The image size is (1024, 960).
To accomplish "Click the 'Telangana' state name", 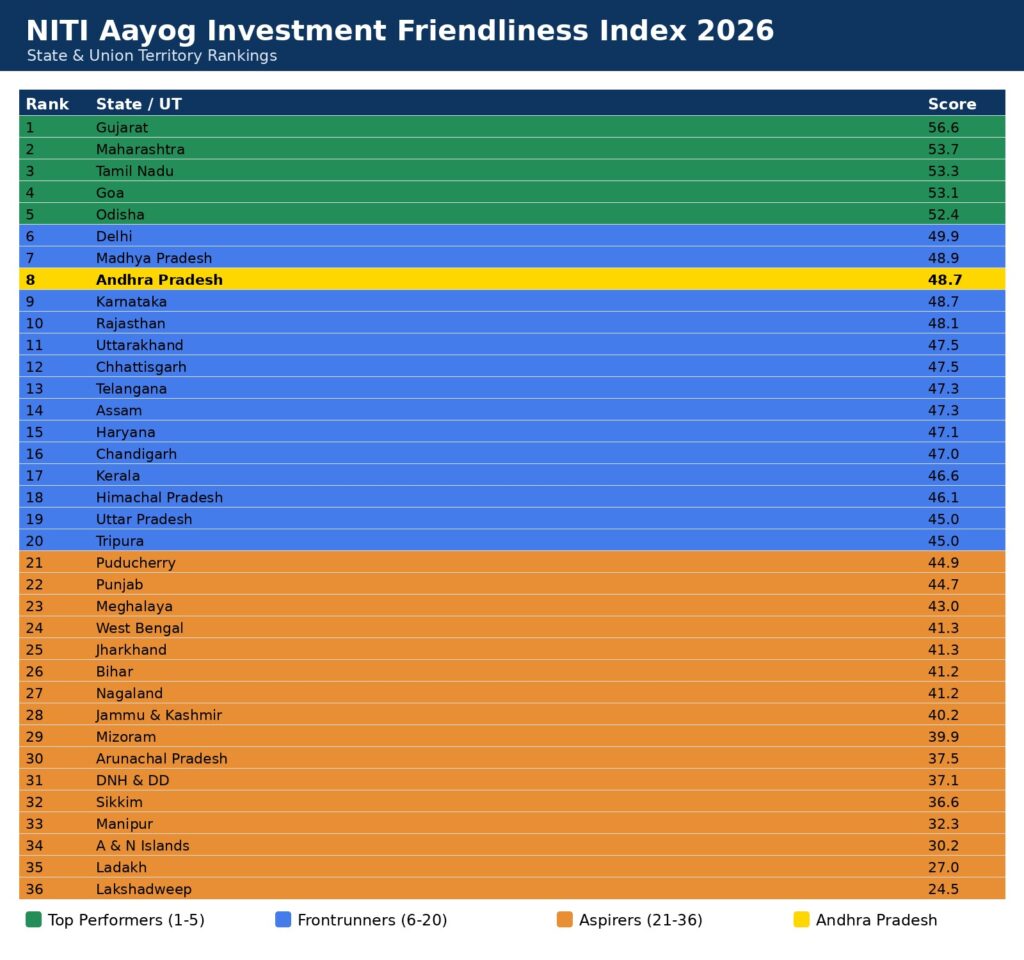I will 131,389.
